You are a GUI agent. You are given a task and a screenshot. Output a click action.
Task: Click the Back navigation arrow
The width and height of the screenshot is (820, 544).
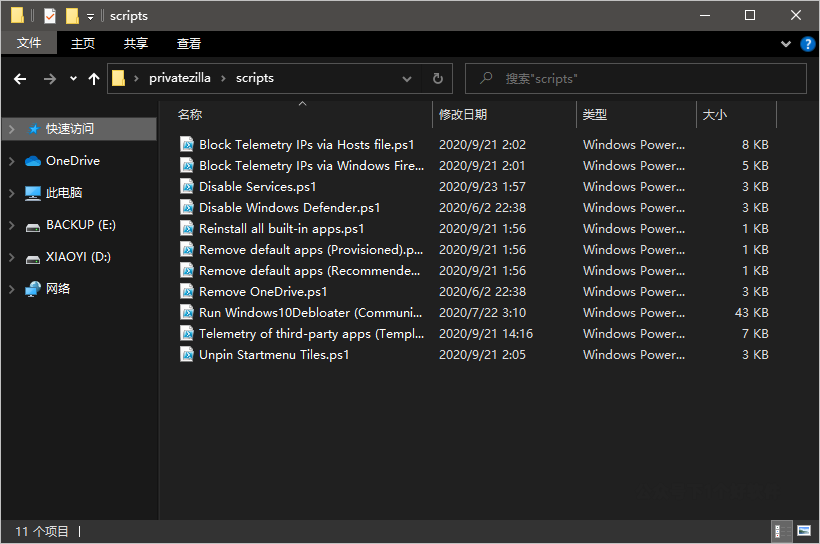click(x=20, y=79)
